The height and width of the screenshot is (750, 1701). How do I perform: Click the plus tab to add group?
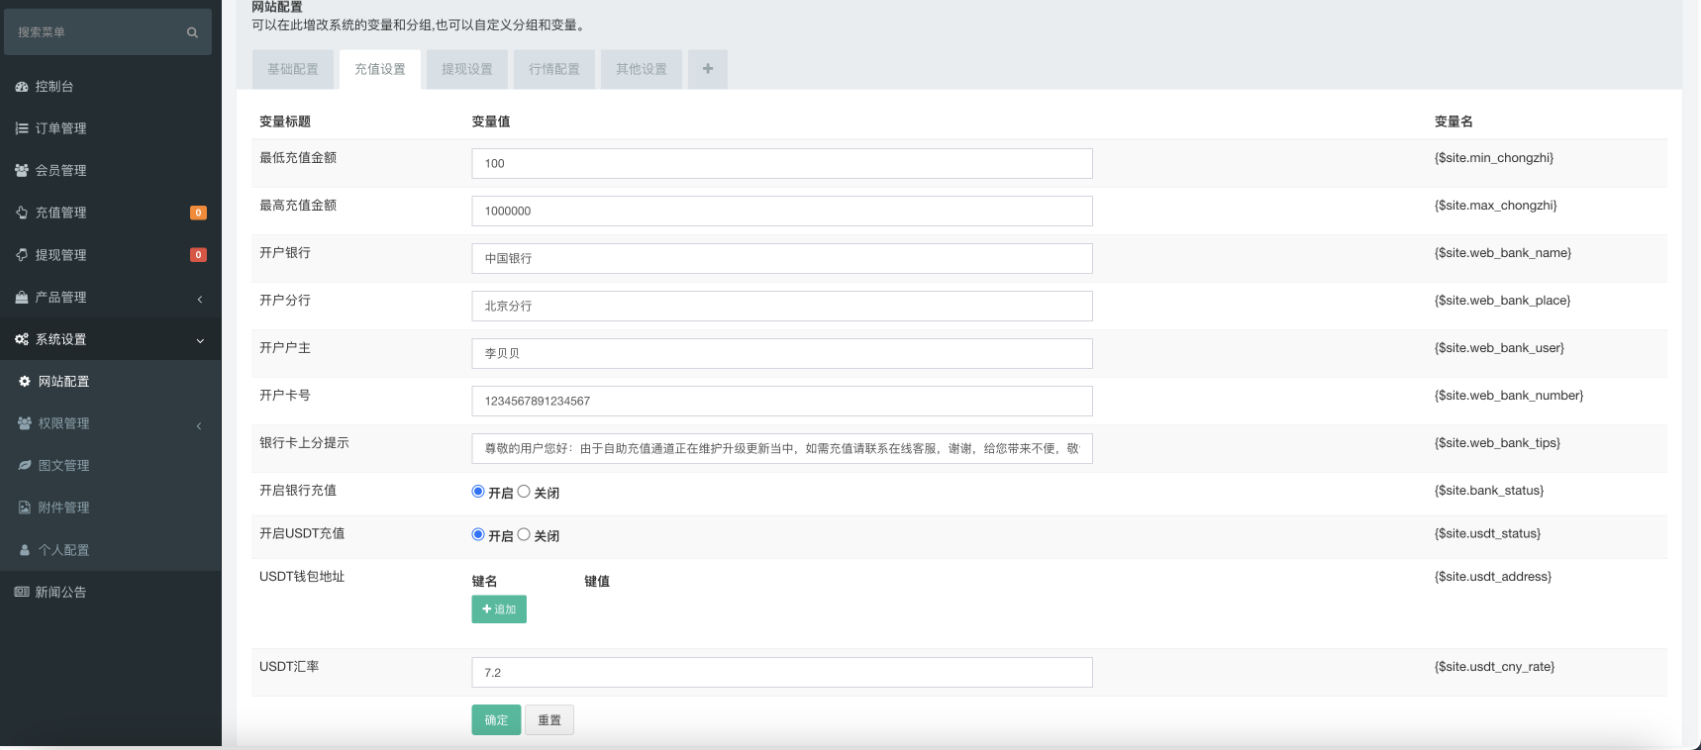pos(707,69)
